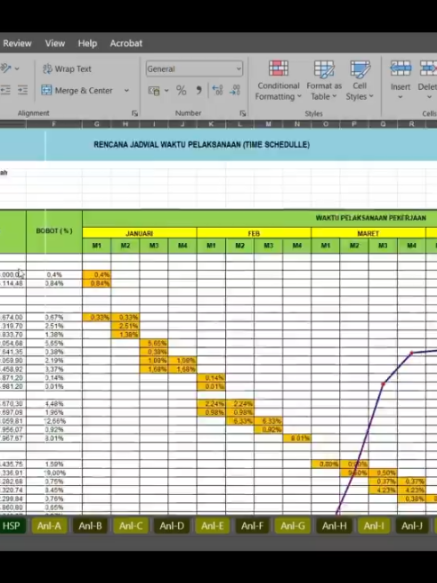This screenshot has height=583, width=437.
Task: Switch to the Anl-C sheet tab
Action: 131,526
